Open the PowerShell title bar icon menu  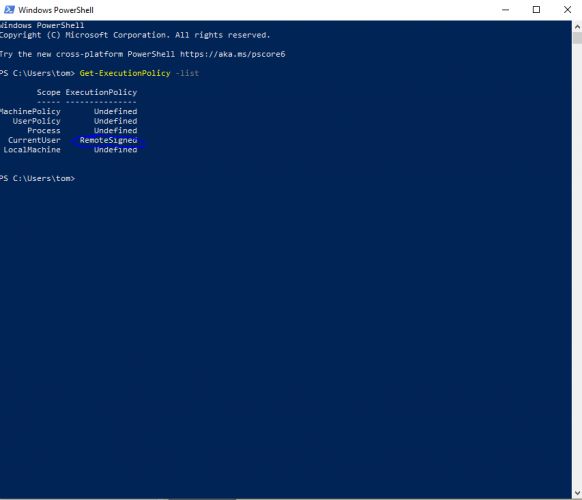9,10
